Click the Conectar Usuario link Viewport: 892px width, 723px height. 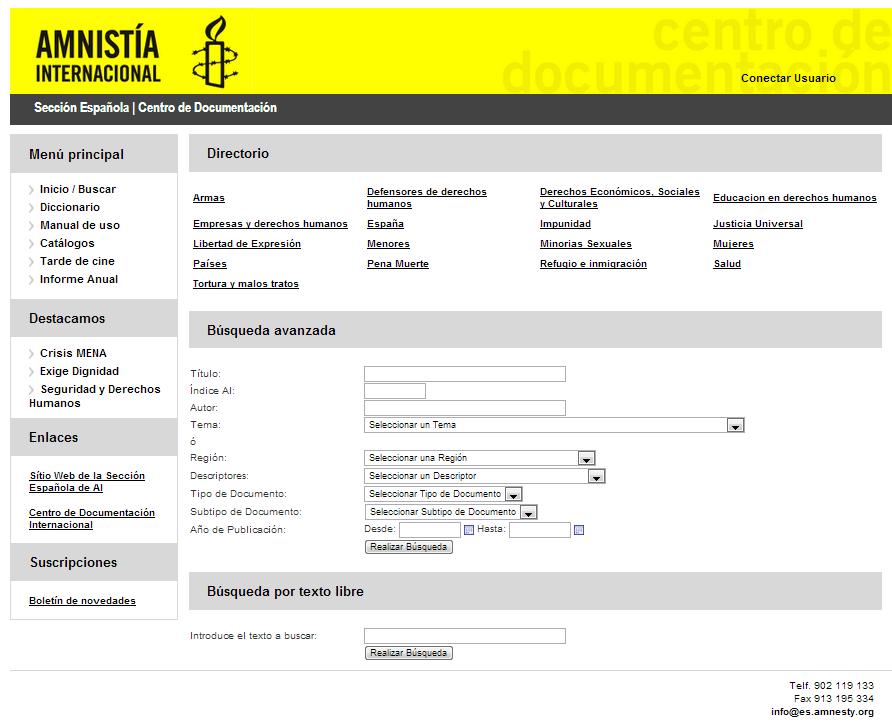pyautogui.click(x=788, y=78)
